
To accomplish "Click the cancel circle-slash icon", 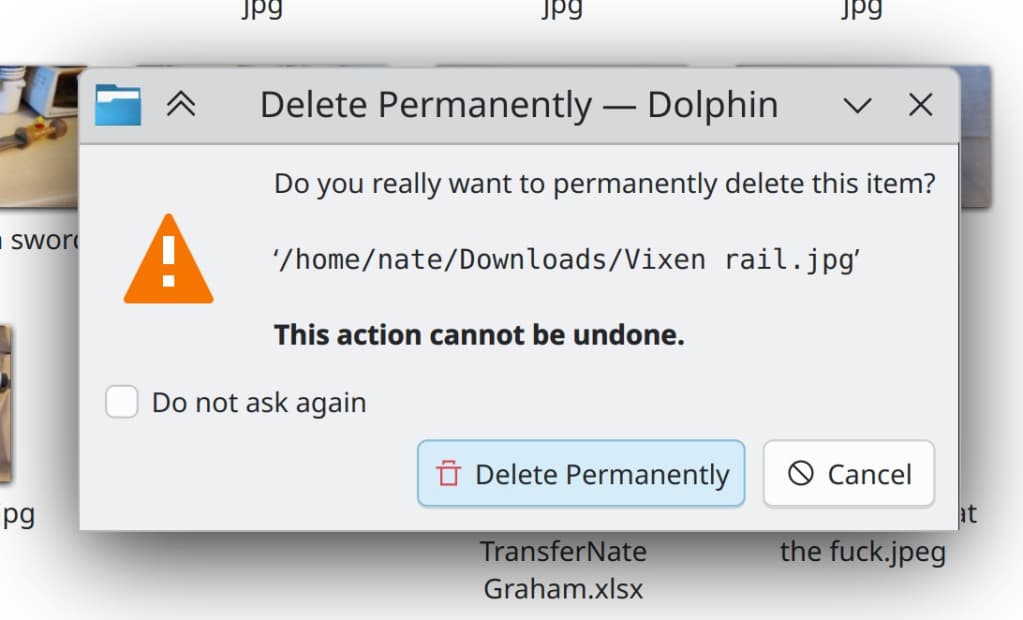I will [801, 473].
